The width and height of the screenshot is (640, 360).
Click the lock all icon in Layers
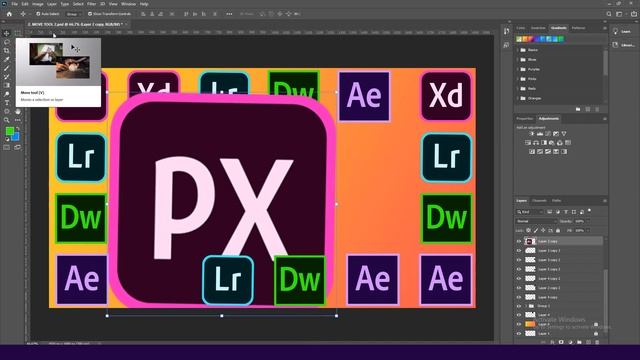(558, 231)
